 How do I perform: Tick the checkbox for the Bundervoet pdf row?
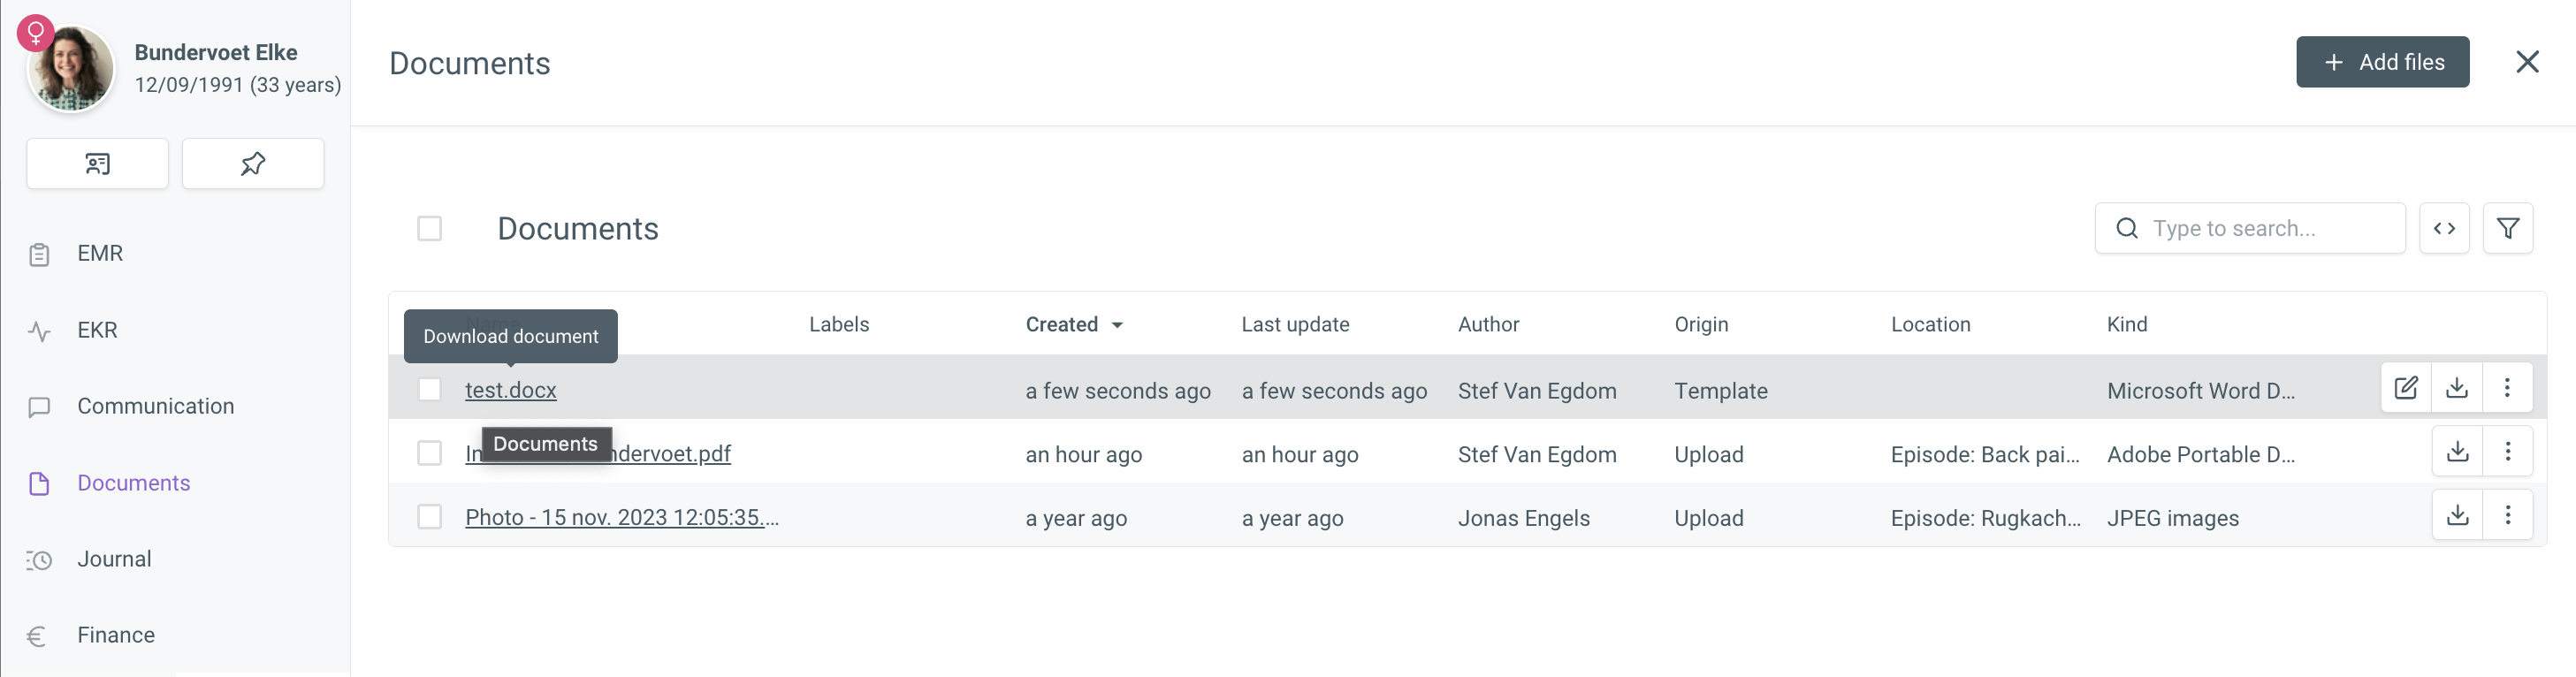pos(429,454)
